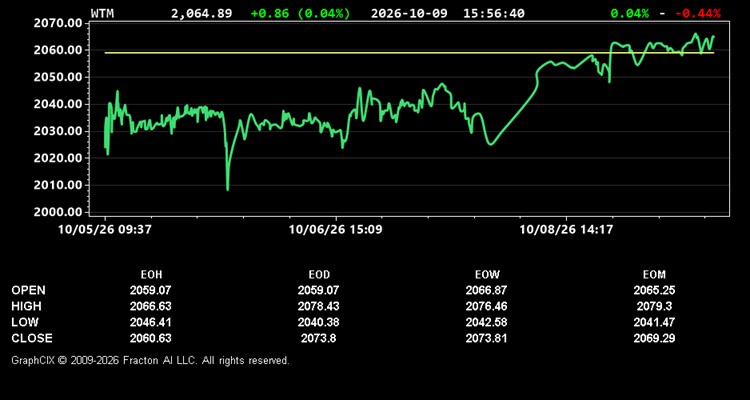Click the red -0.44% range value
750x400 pixels.
pos(697,13)
